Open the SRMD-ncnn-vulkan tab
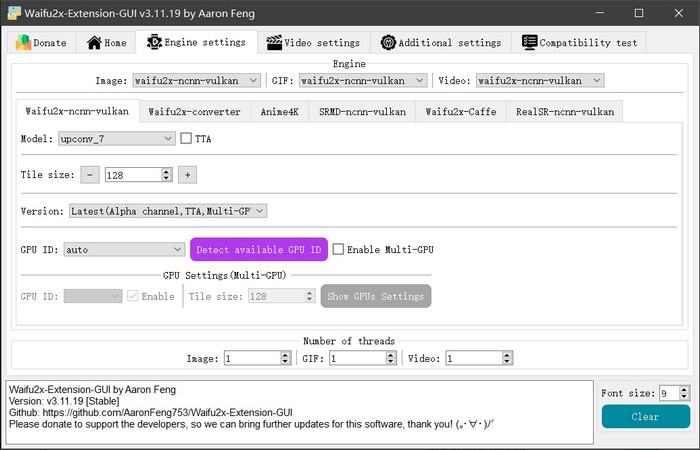 pos(362,112)
